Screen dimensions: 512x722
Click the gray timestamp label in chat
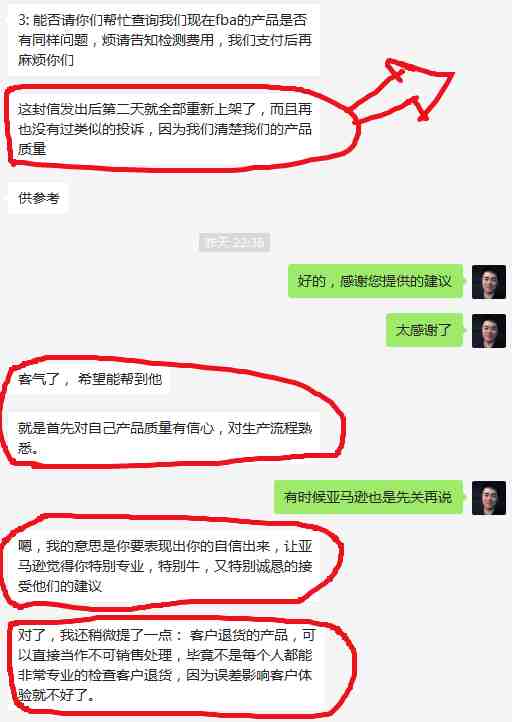pyautogui.click(x=234, y=242)
